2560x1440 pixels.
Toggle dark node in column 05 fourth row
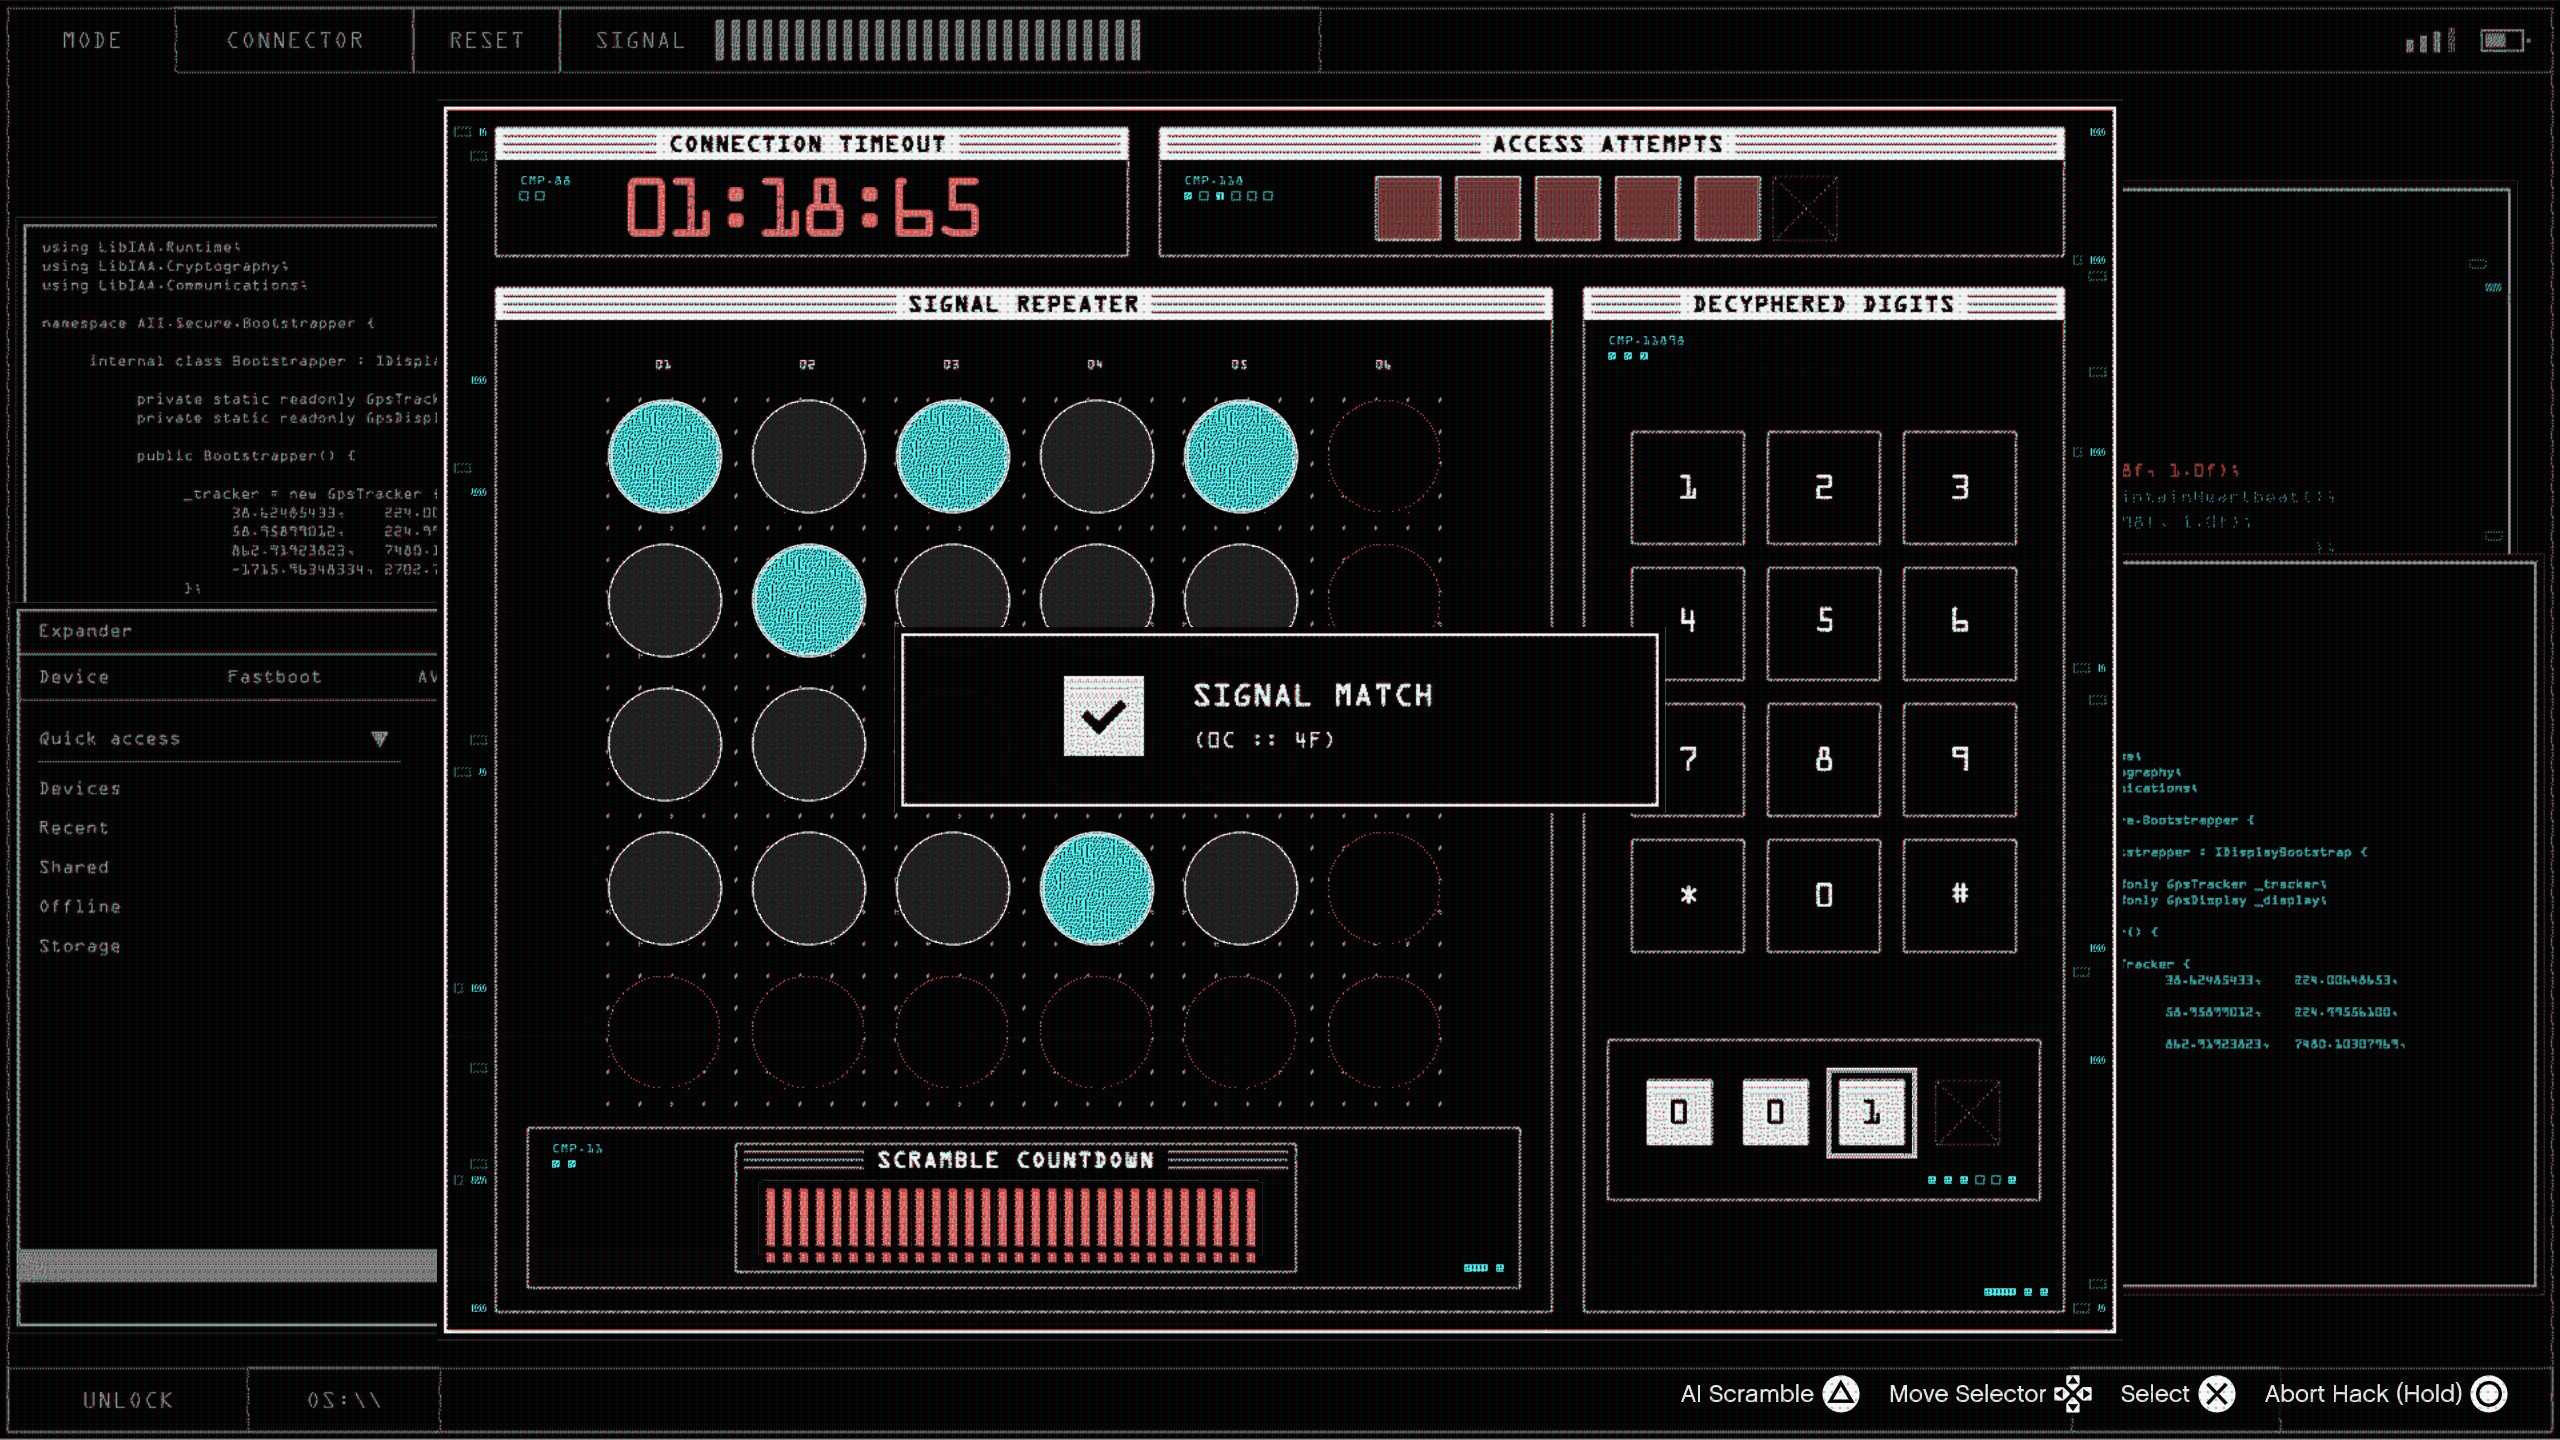[1240, 888]
